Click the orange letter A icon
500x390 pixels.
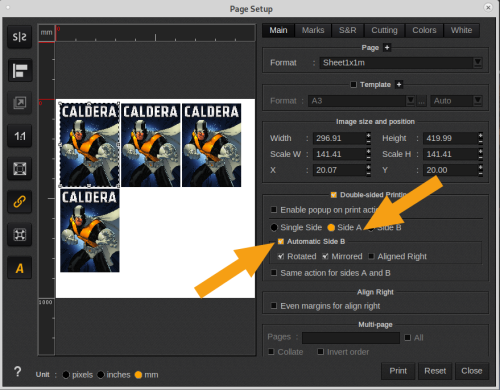coord(20,268)
